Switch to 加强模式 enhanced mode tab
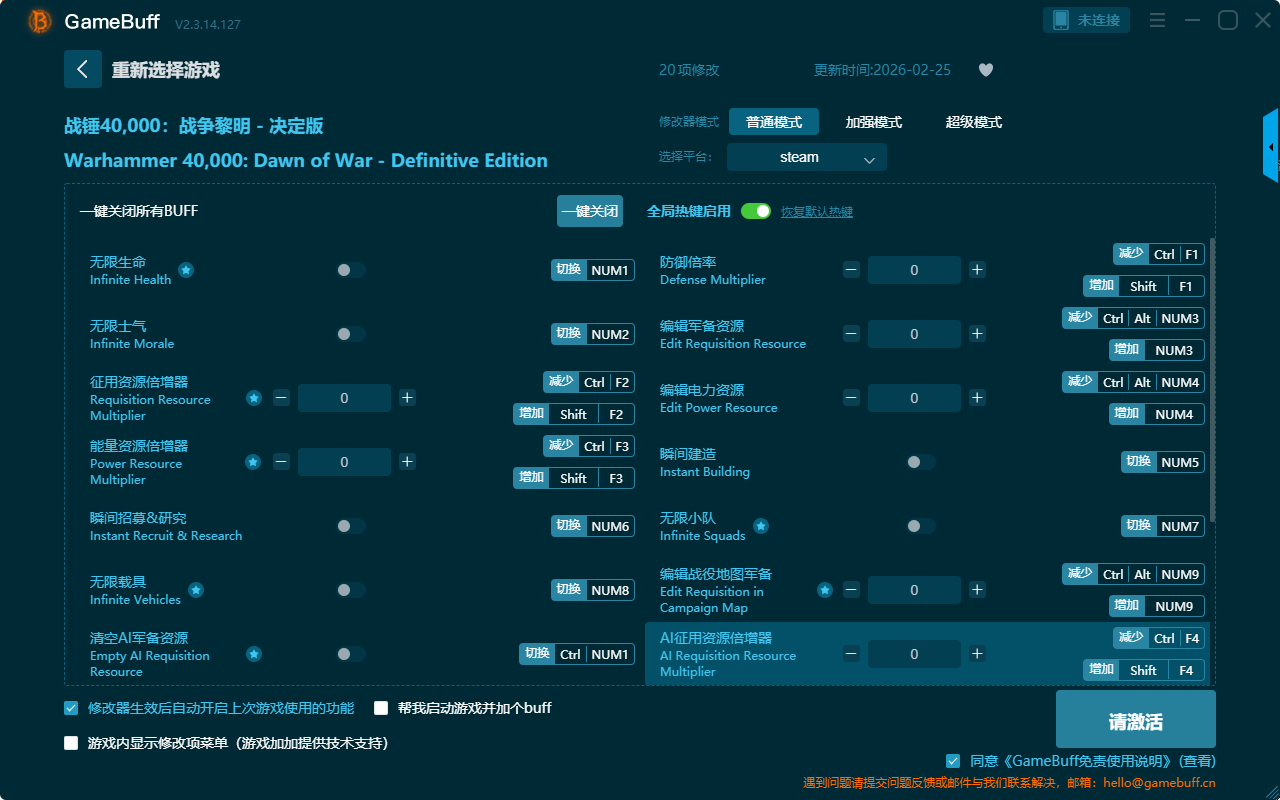The height and width of the screenshot is (800, 1280). [873, 122]
